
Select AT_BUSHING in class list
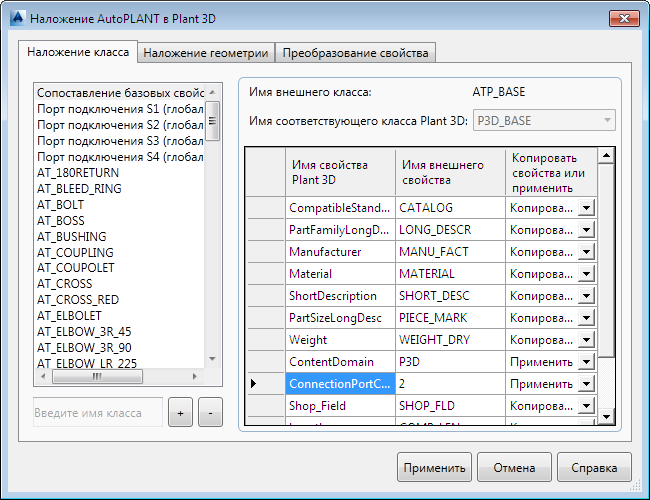pyautogui.click(x=120, y=236)
